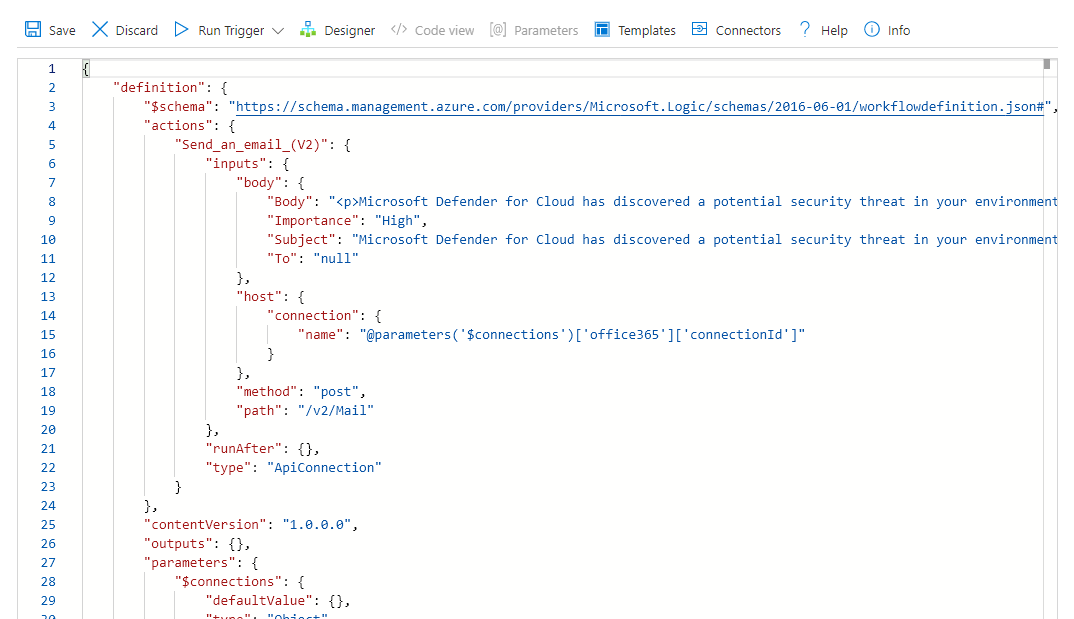Open the workflowdefinition.json schema URL link

coord(637,106)
